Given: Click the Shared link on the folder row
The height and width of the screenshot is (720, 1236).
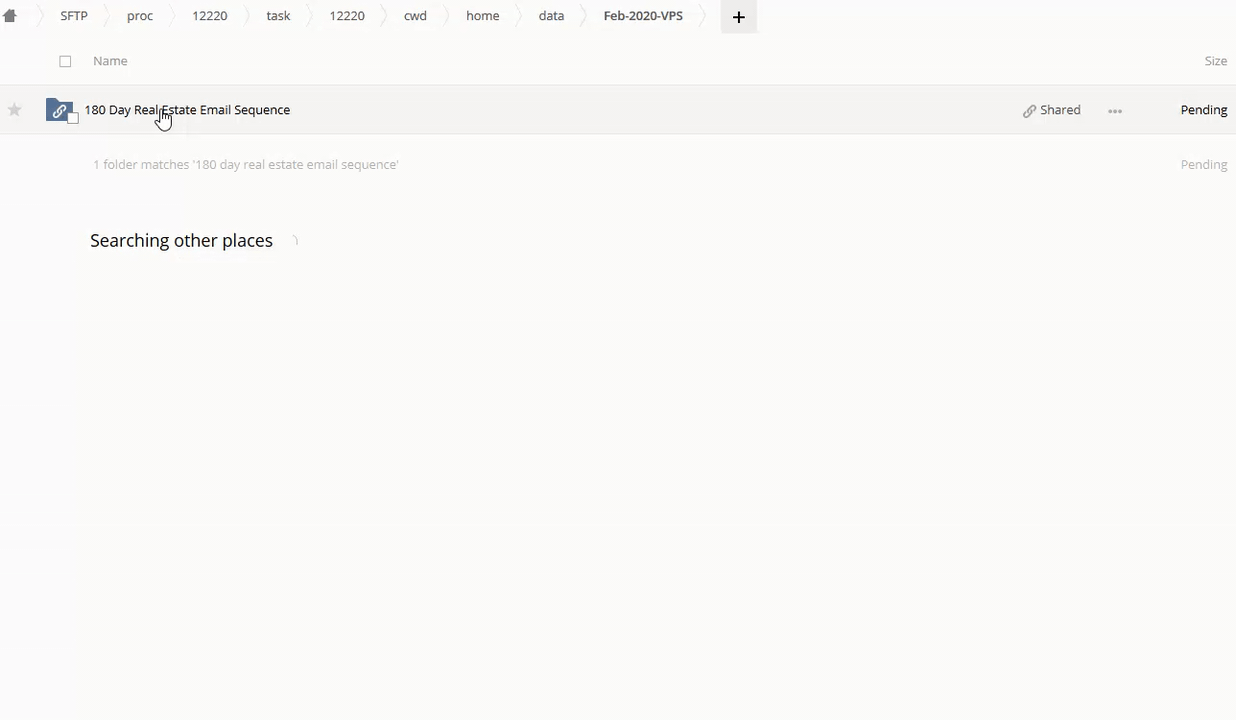Looking at the screenshot, I should tap(1052, 110).
